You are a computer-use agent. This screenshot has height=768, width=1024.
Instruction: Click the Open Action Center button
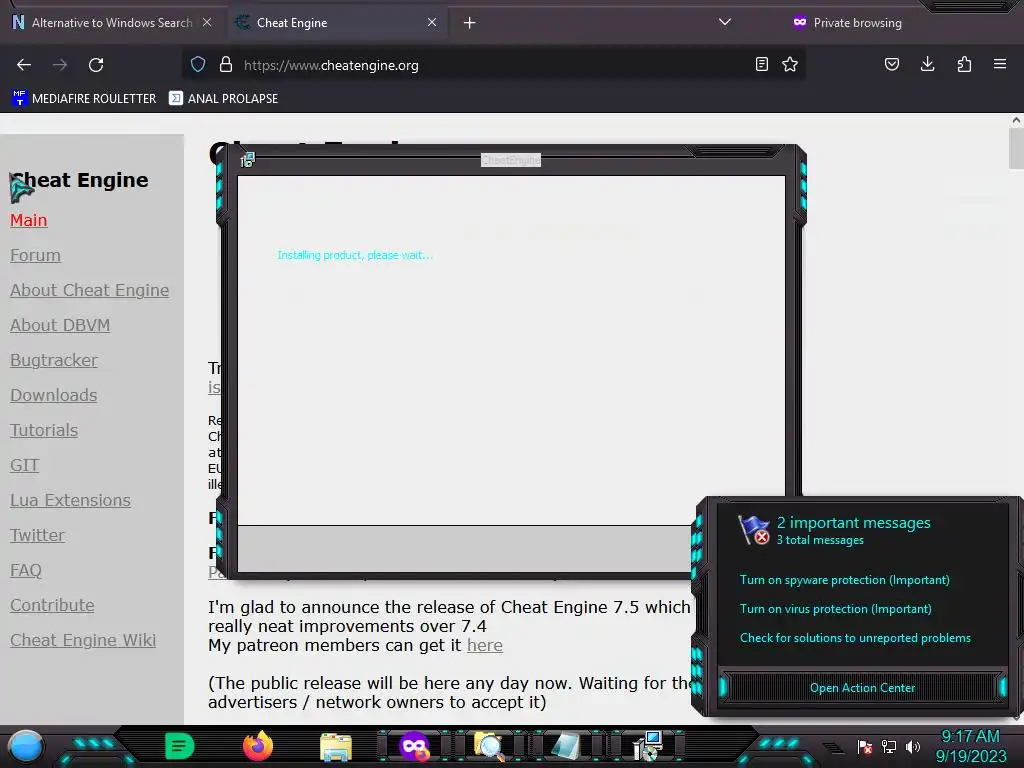pos(862,688)
